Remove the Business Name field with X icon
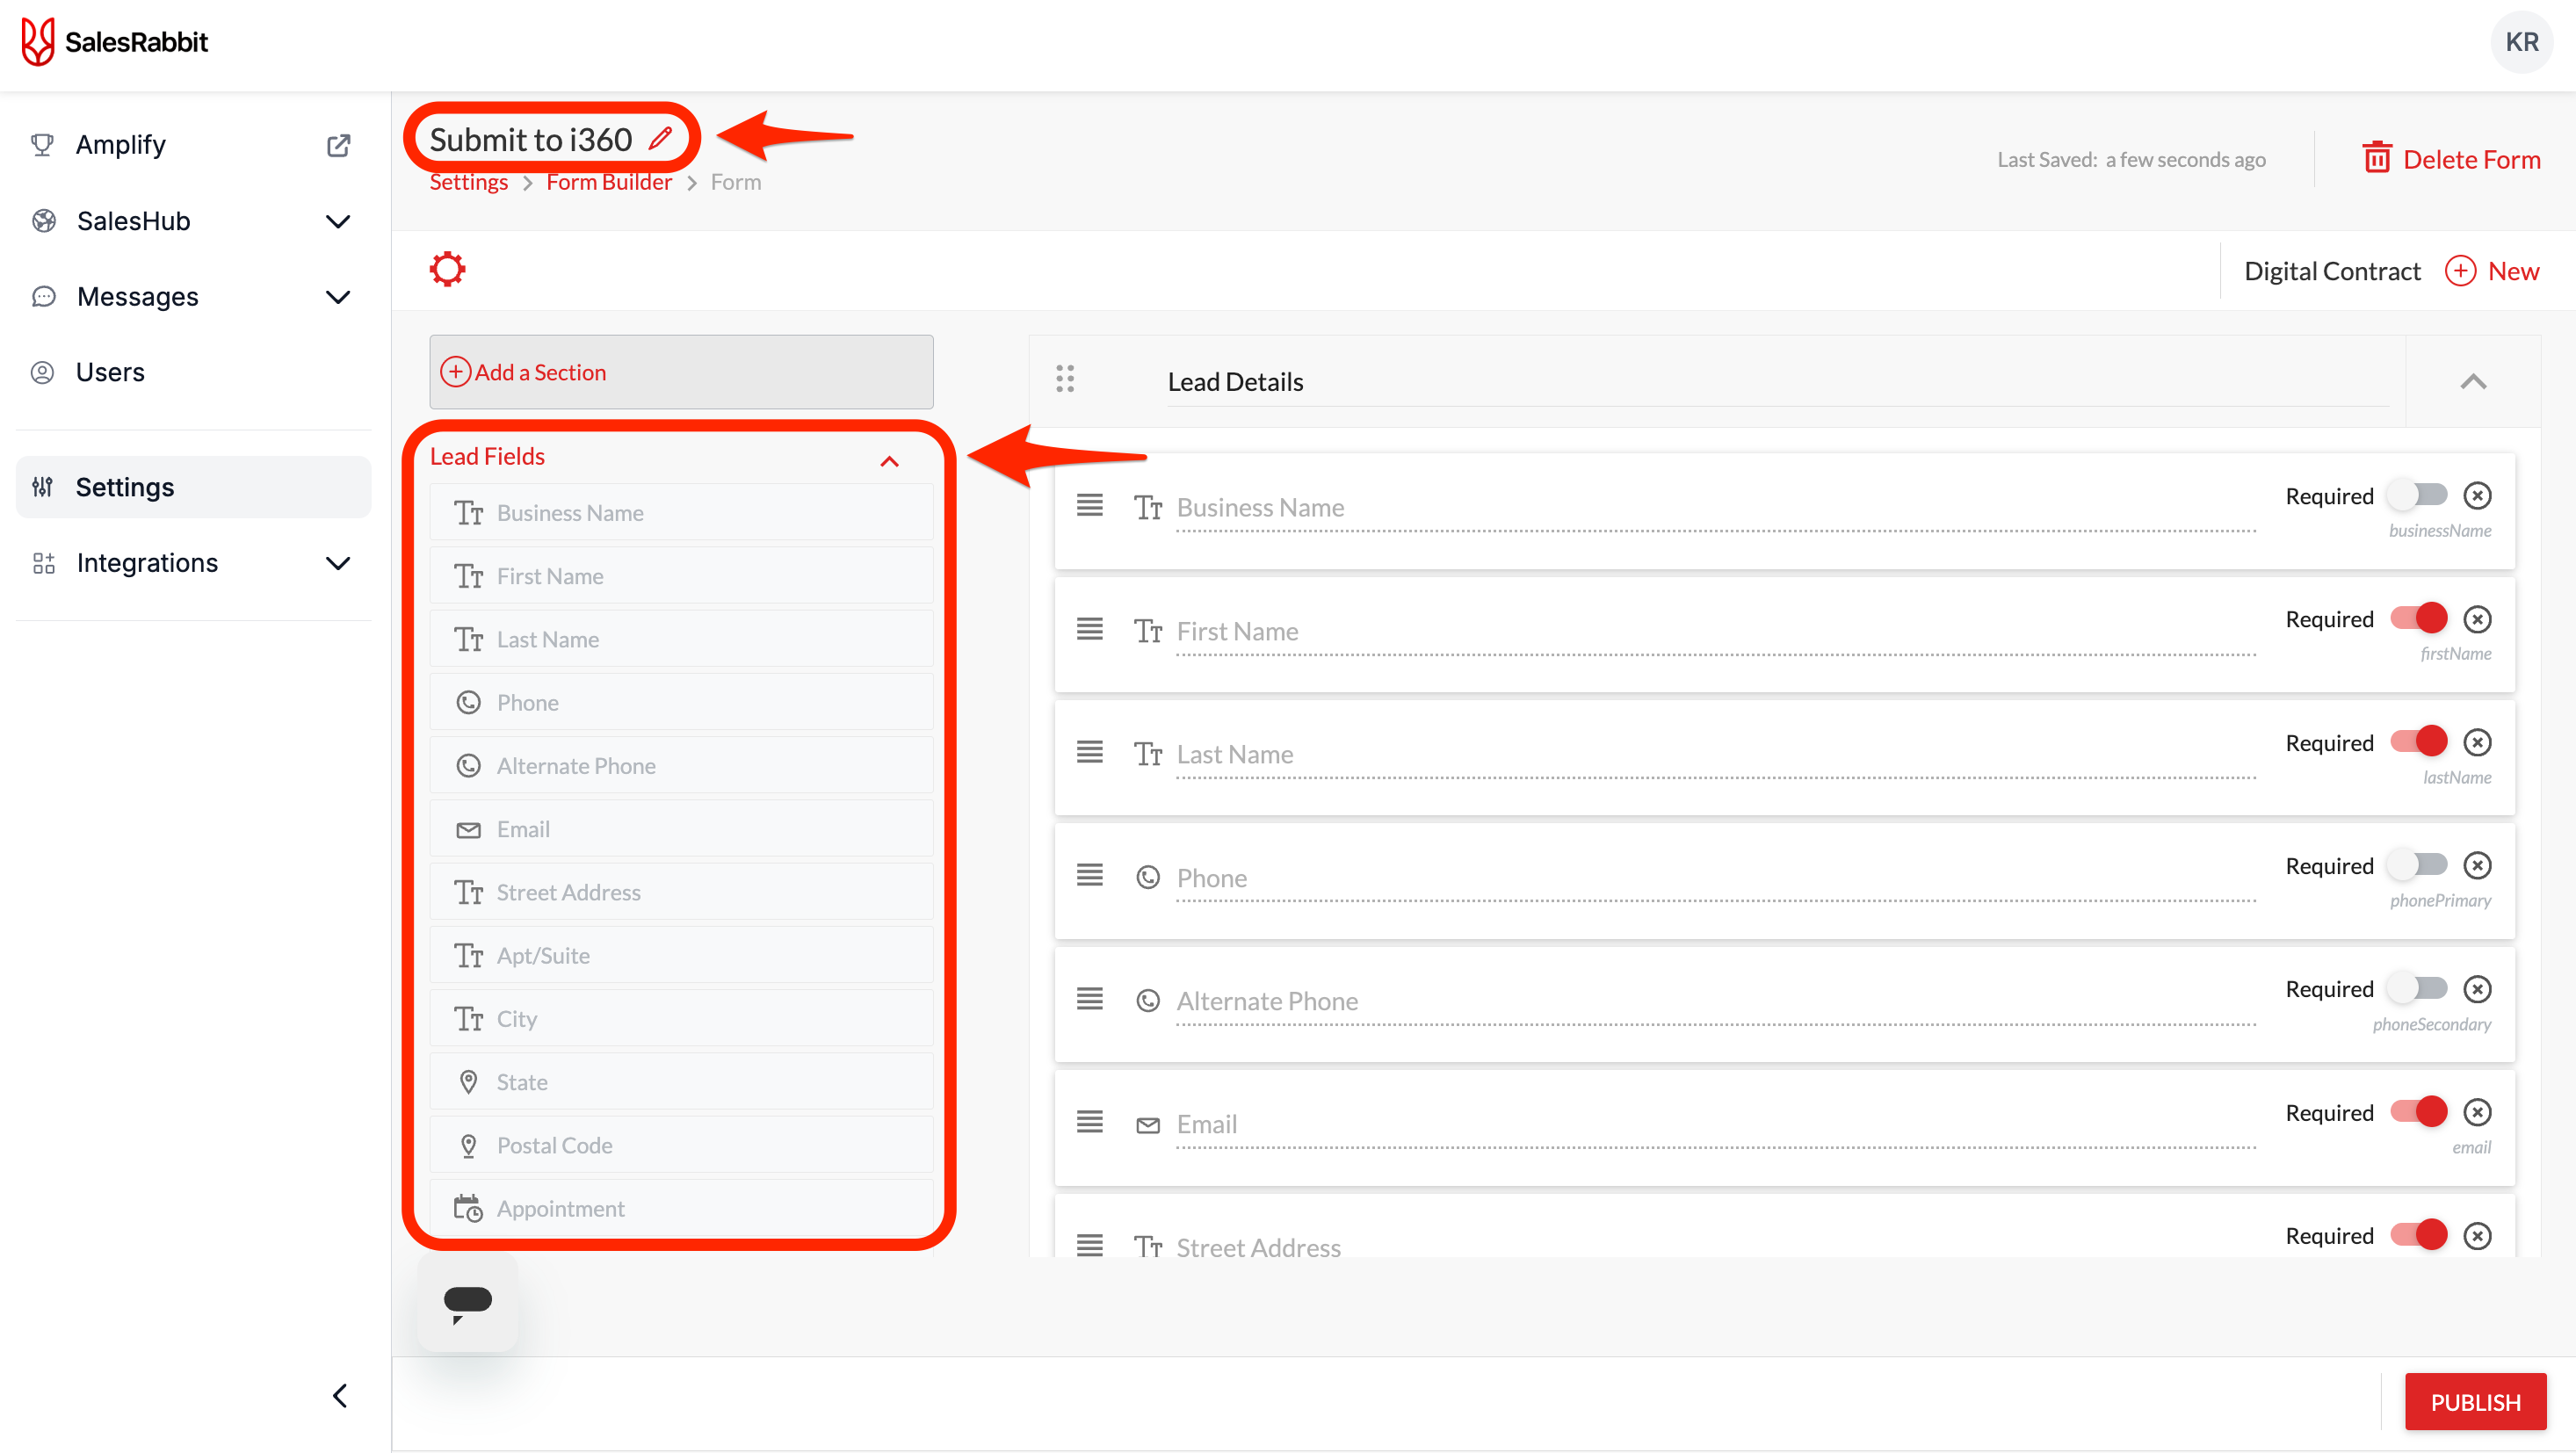The width and height of the screenshot is (2576, 1453). (2476, 496)
